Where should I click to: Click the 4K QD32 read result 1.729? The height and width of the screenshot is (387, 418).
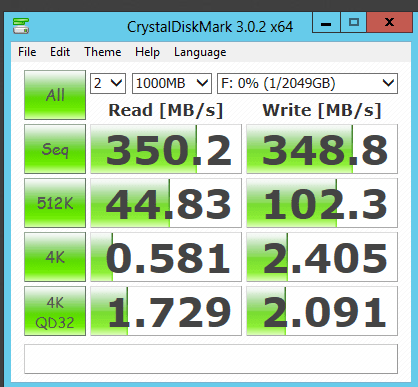(166, 311)
